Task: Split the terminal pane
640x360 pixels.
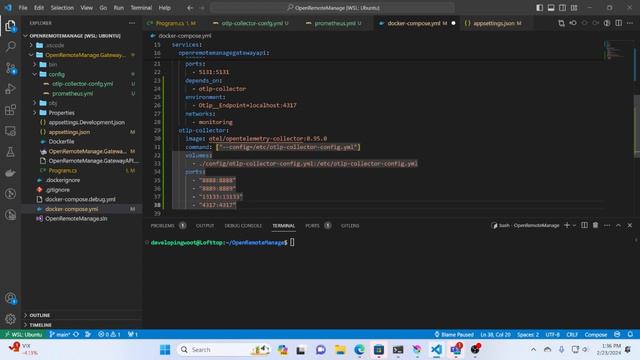Action: [584, 225]
